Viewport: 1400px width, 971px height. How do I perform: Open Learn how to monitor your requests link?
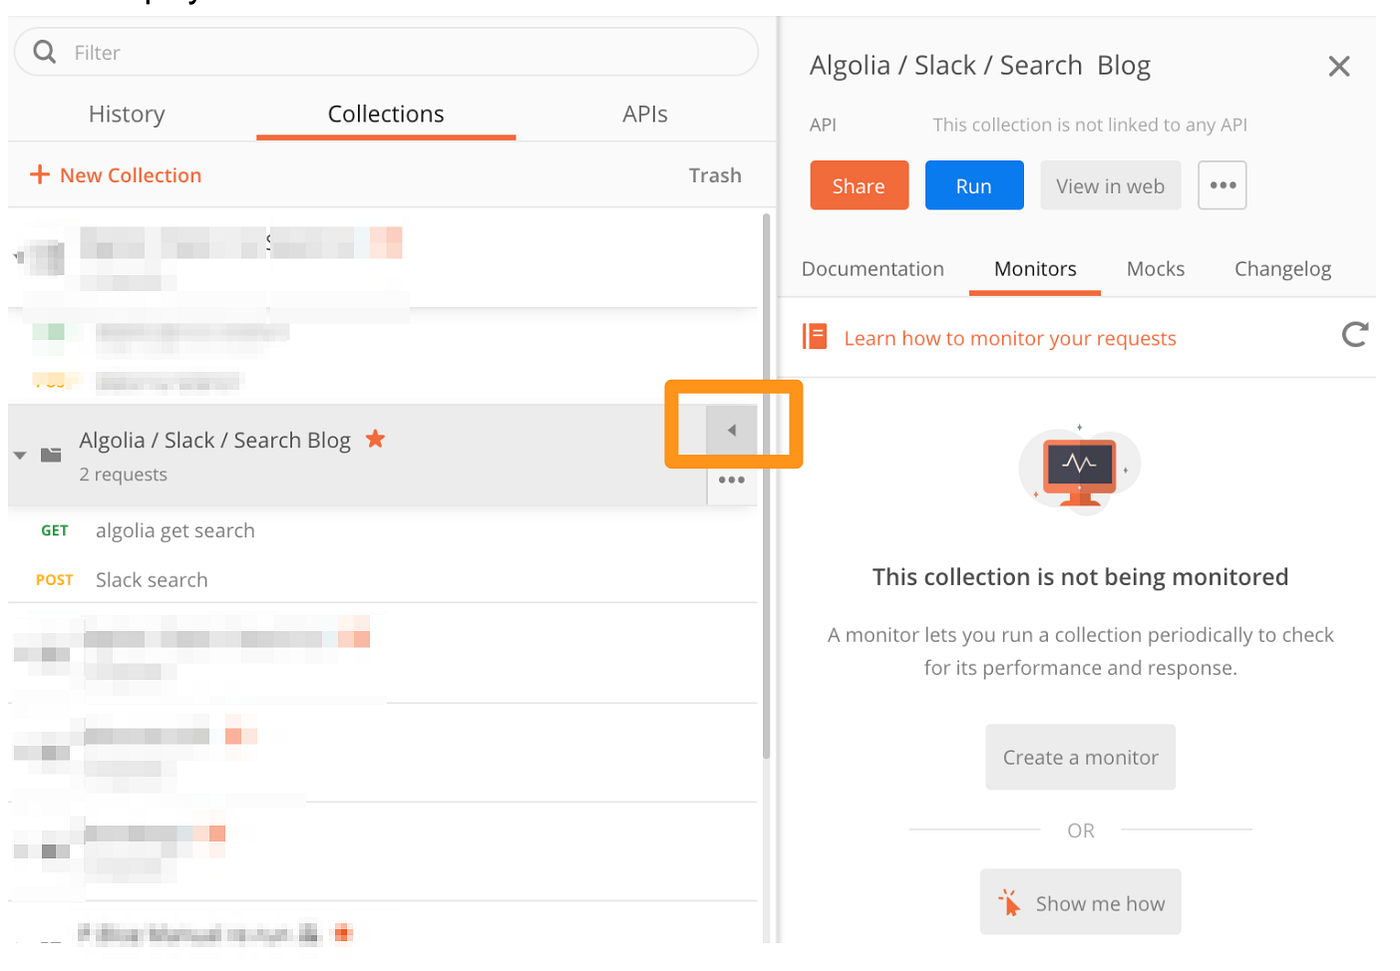point(1010,339)
